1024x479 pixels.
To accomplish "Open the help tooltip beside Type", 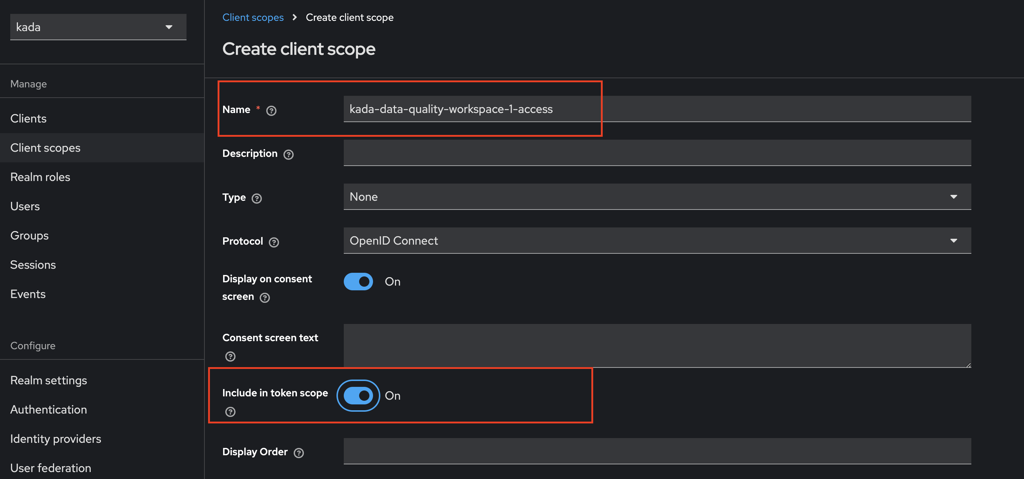I will (x=257, y=198).
